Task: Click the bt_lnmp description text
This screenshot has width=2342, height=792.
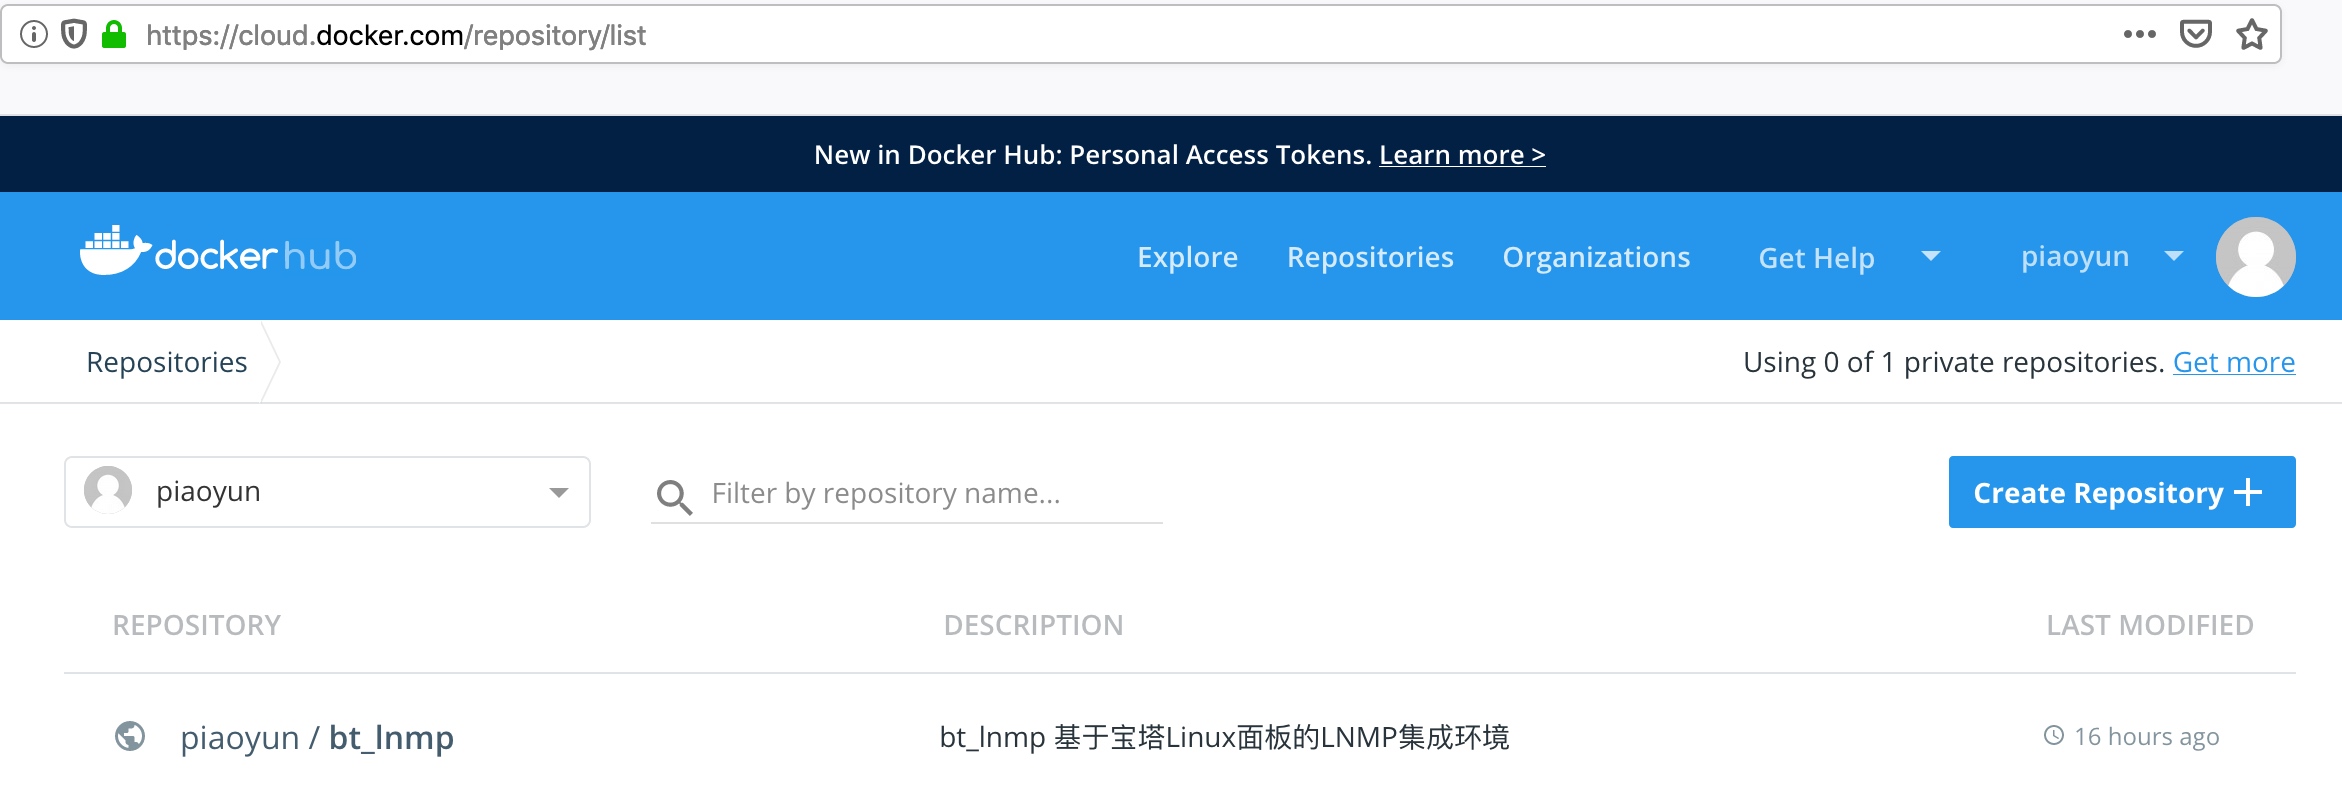Action: tap(1224, 737)
